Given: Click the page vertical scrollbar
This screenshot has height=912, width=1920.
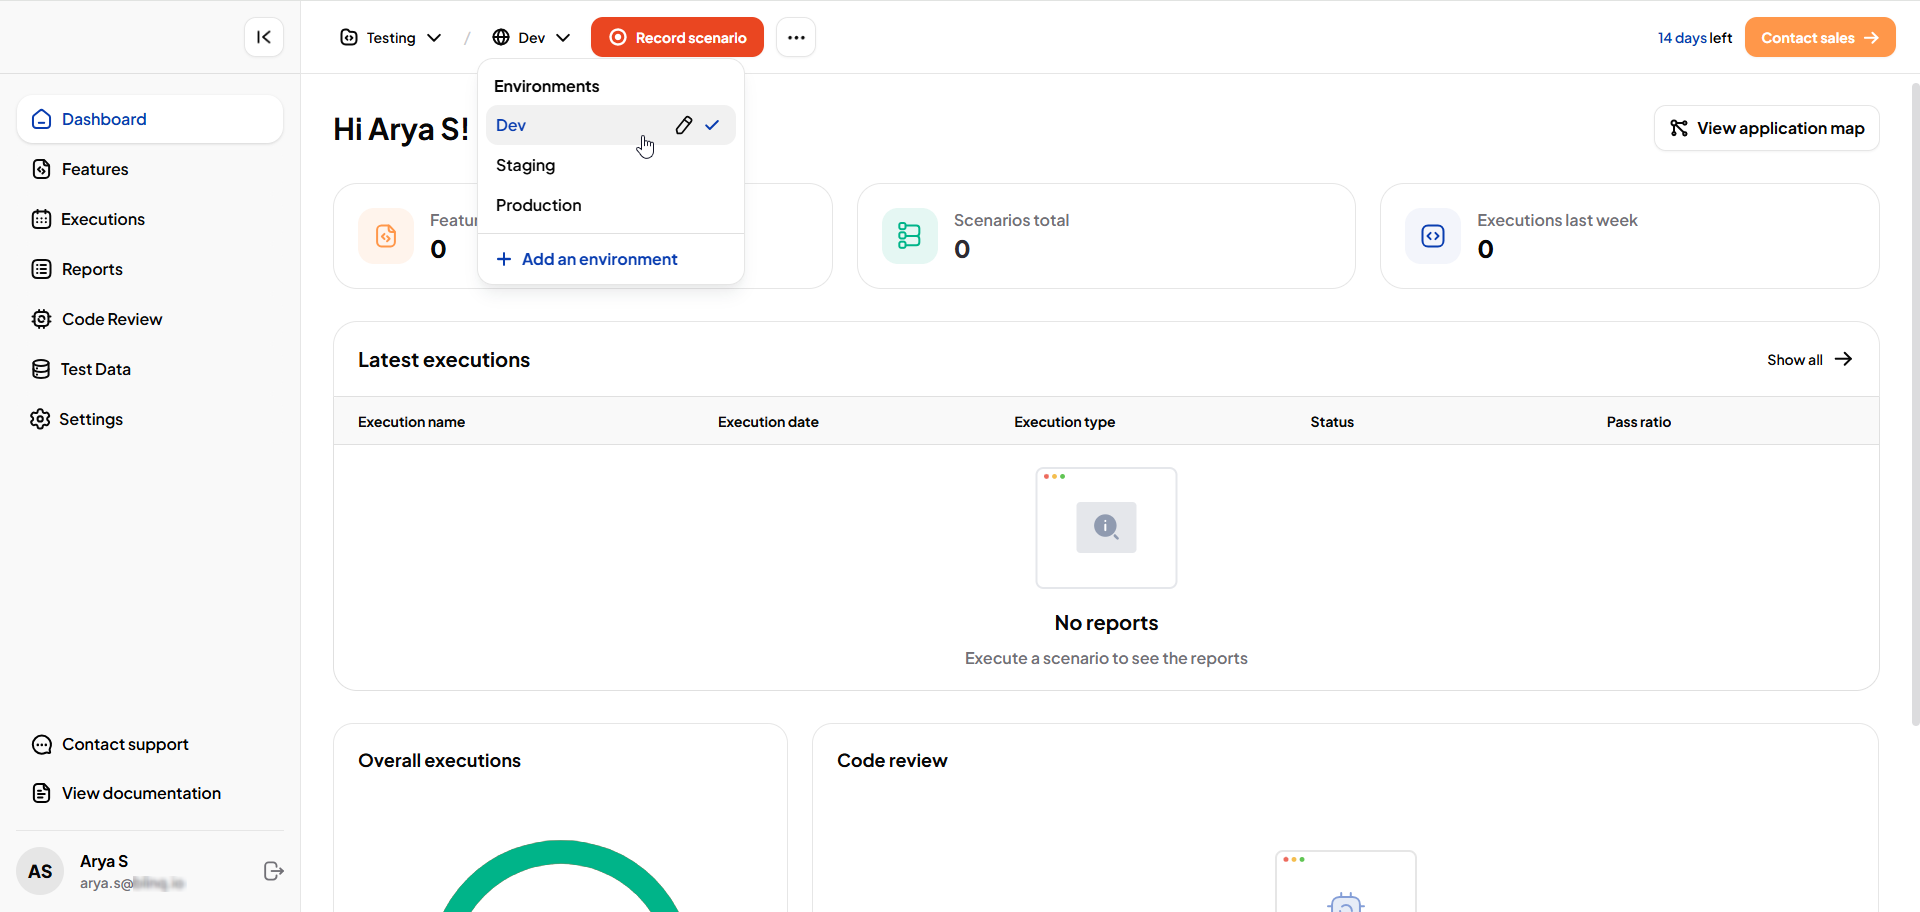Looking at the screenshot, I should 1914,400.
